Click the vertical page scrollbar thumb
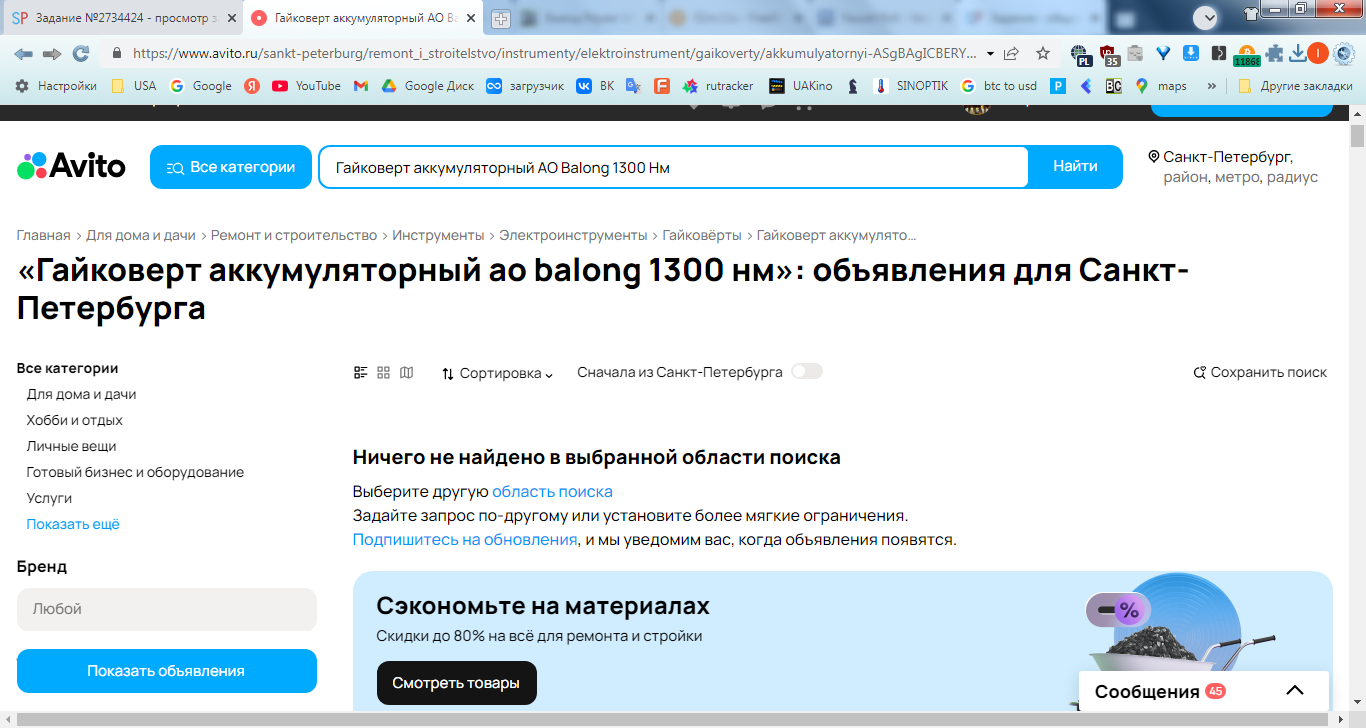The image size is (1366, 728). [x=1357, y=137]
